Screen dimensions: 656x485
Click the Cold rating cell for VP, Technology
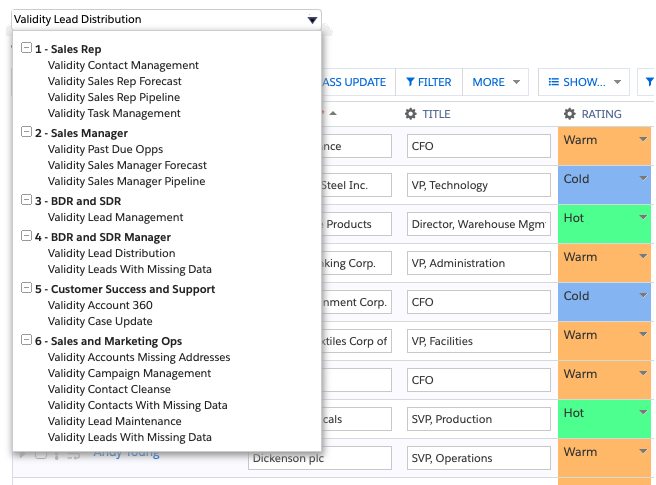tap(605, 185)
